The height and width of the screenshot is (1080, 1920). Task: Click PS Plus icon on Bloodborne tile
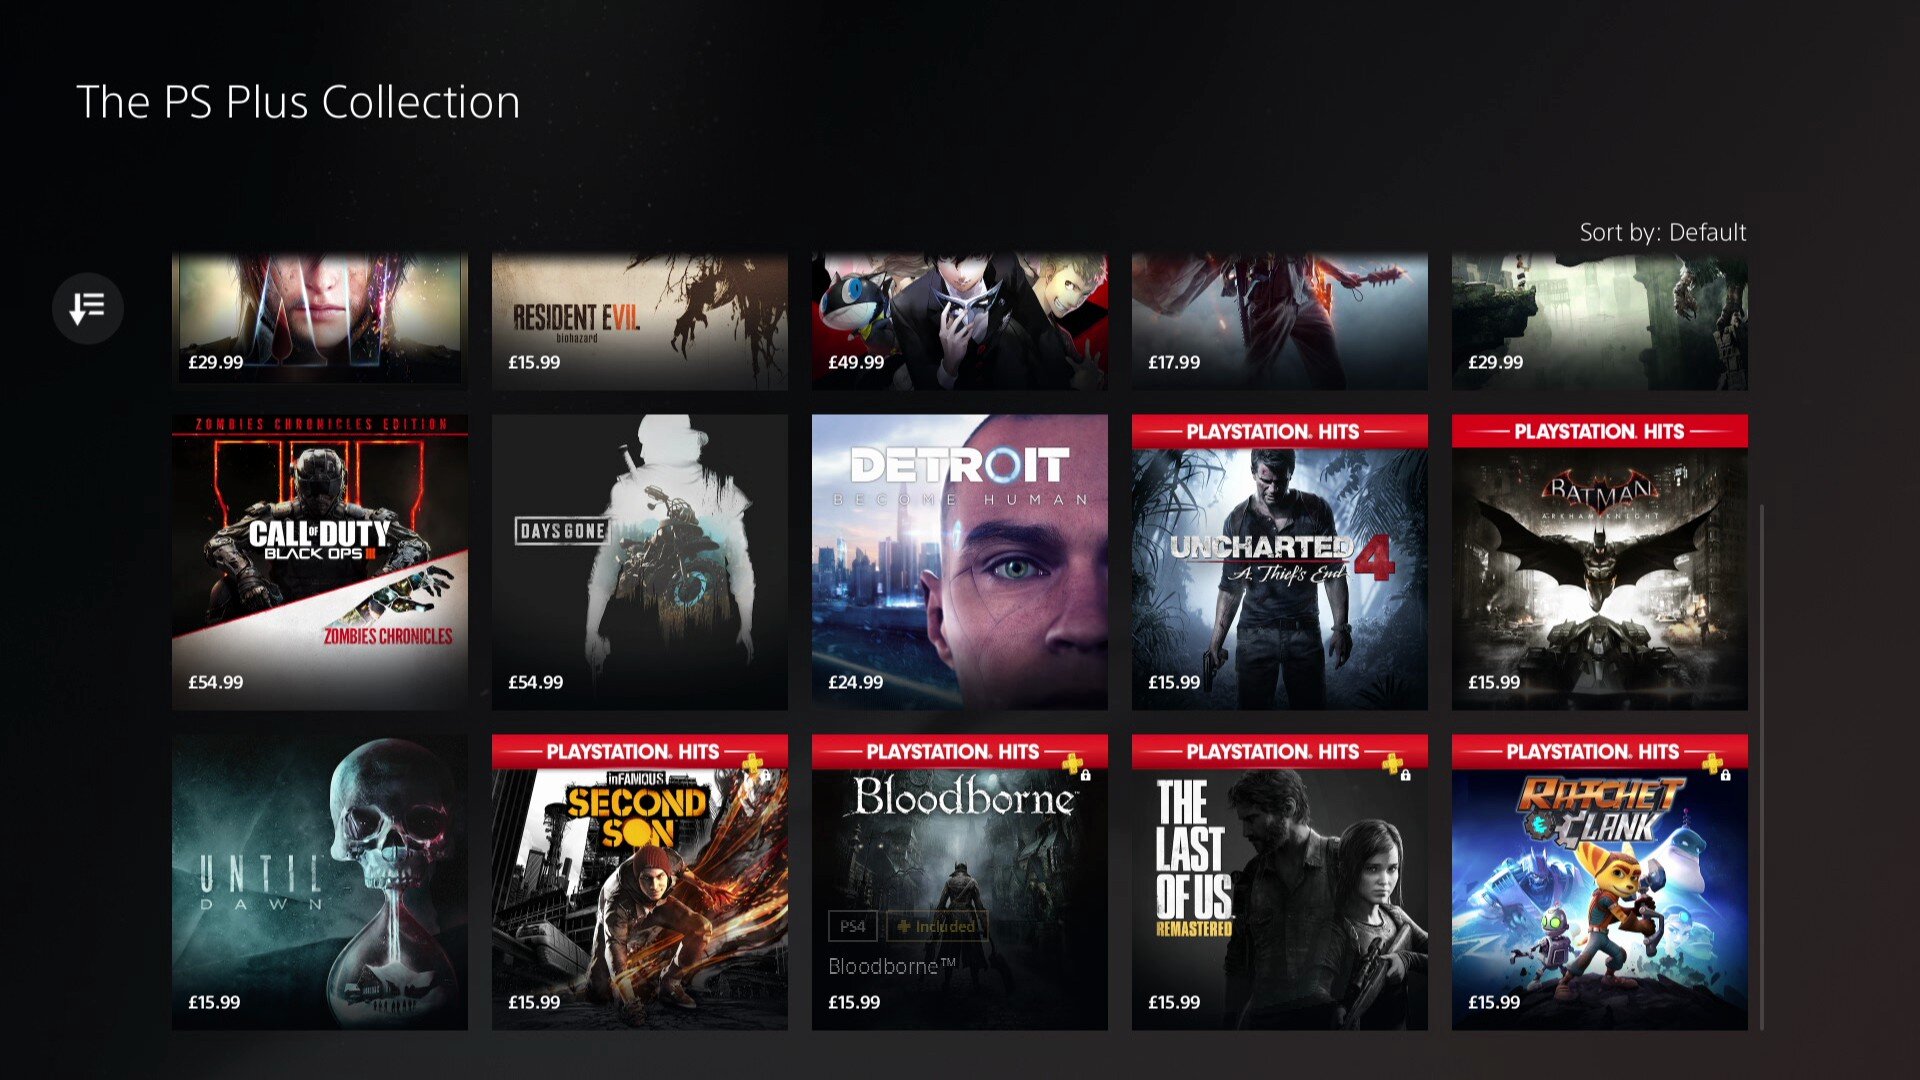1073,765
